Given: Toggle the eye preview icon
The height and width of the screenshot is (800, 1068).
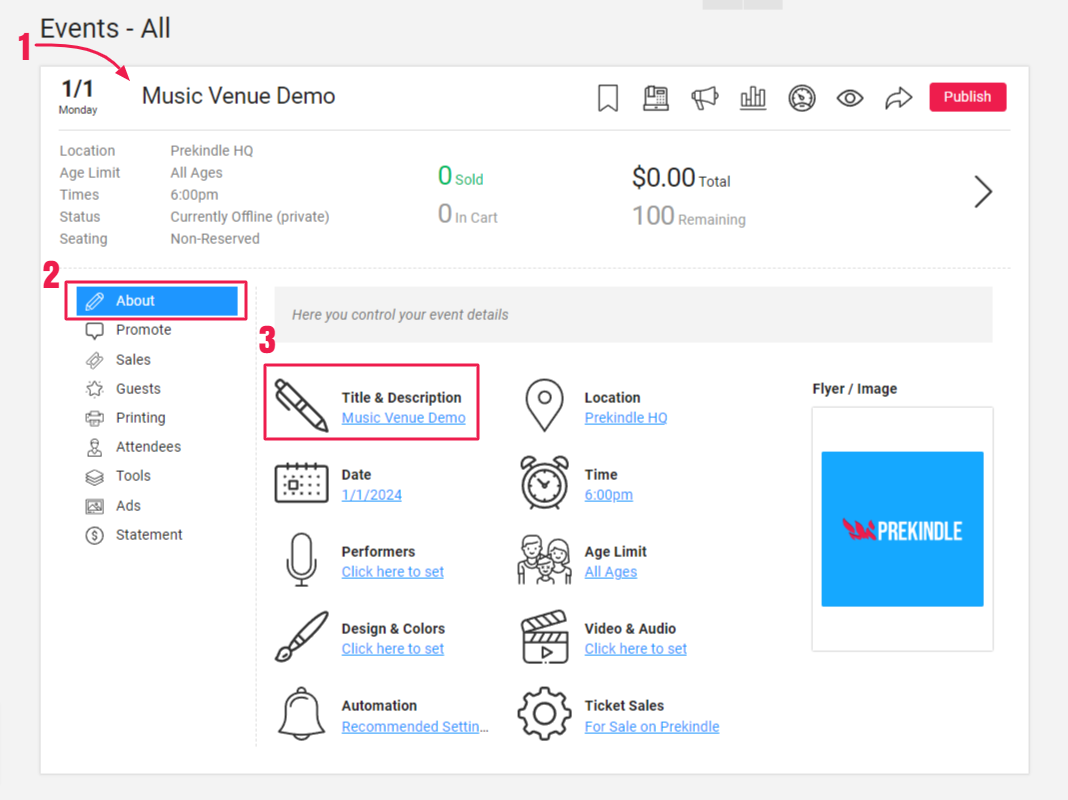Looking at the screenshot, I should (x=849, y=98).
